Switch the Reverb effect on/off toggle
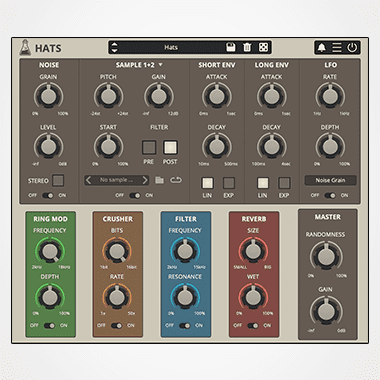 point(253,325)
